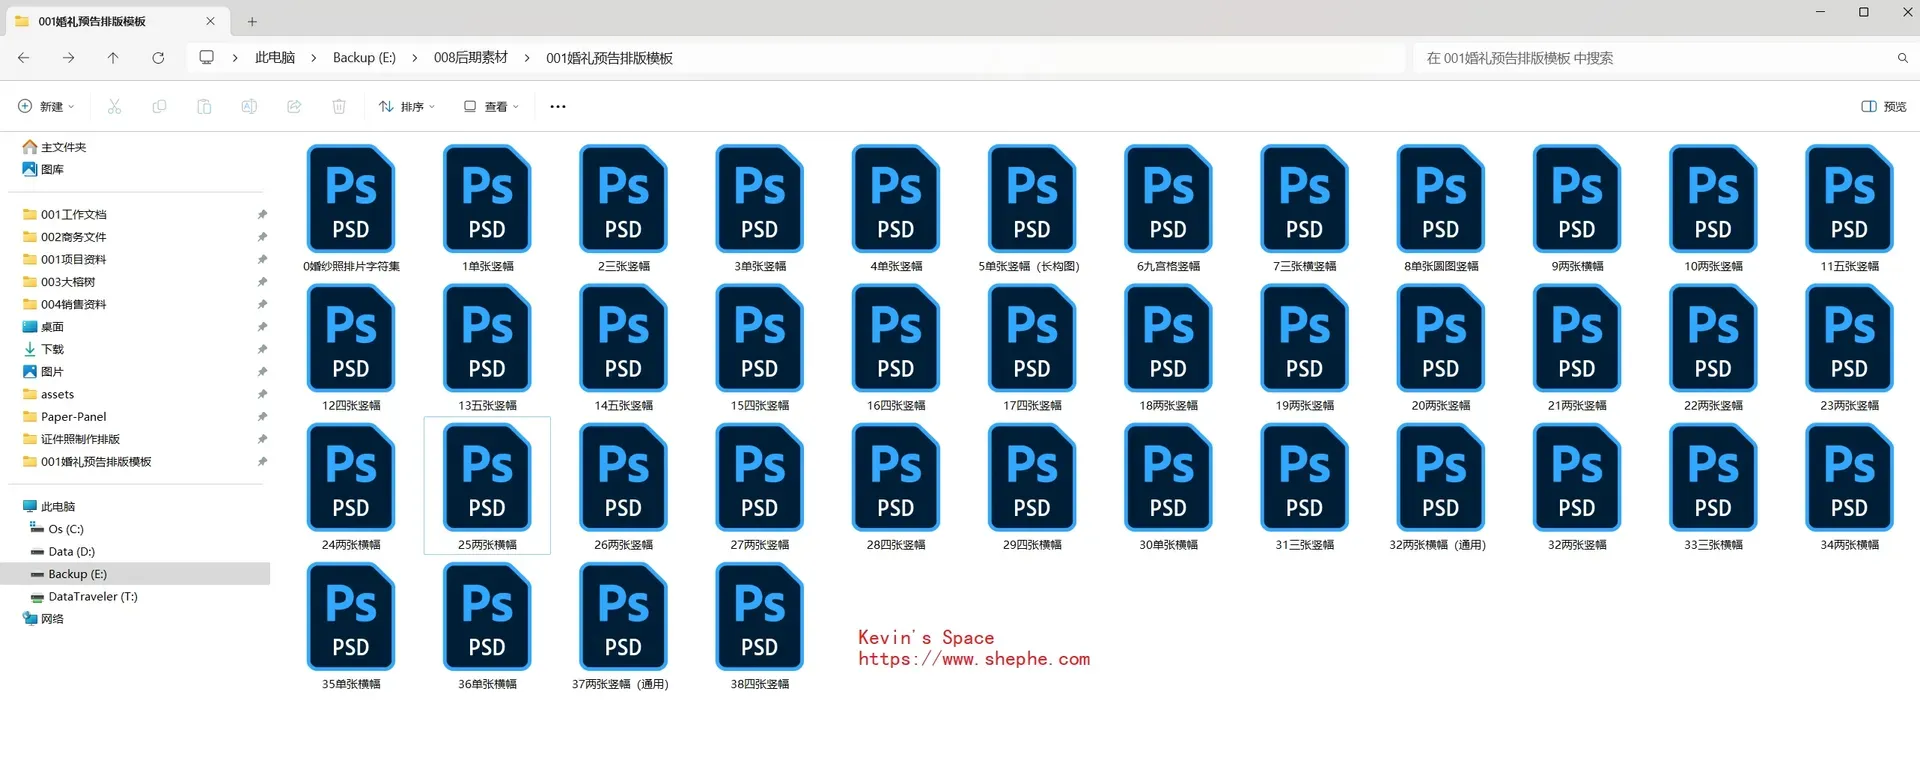1920x772 pixels.
Task: Click the Up directory arrow
Action: tap(113, 58)
